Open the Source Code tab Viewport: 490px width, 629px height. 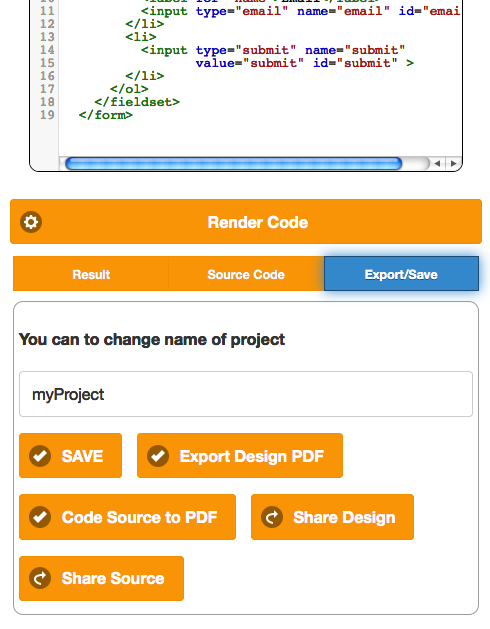(x=246, y=274)
